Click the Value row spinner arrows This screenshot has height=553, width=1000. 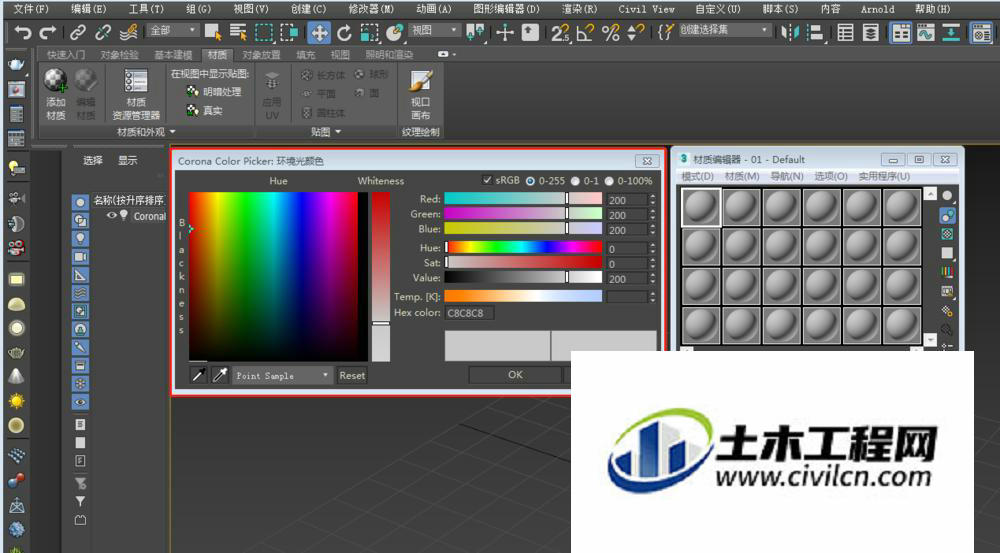coord(652,279)
